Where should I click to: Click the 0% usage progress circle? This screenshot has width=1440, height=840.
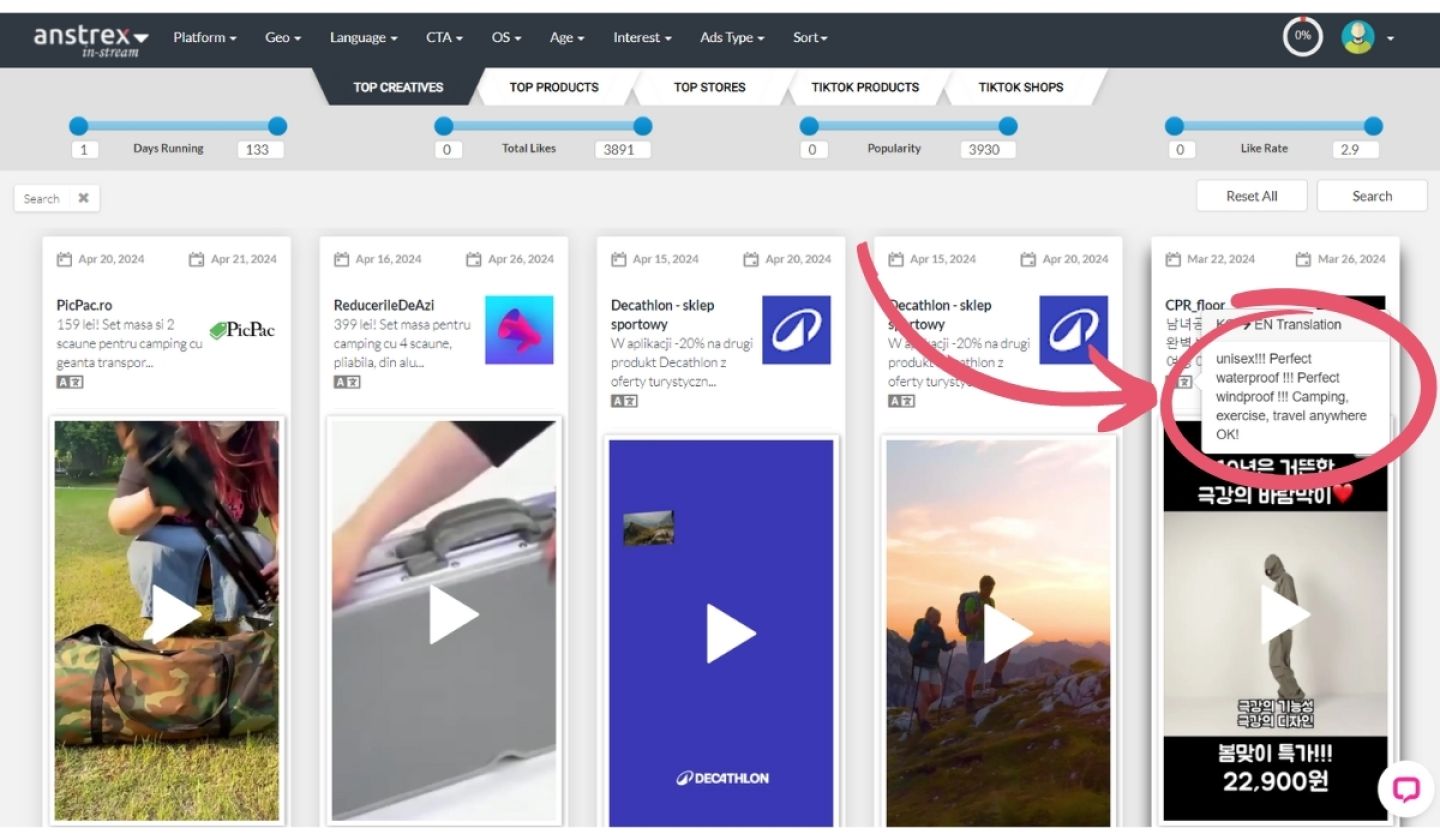(1302, 37)
